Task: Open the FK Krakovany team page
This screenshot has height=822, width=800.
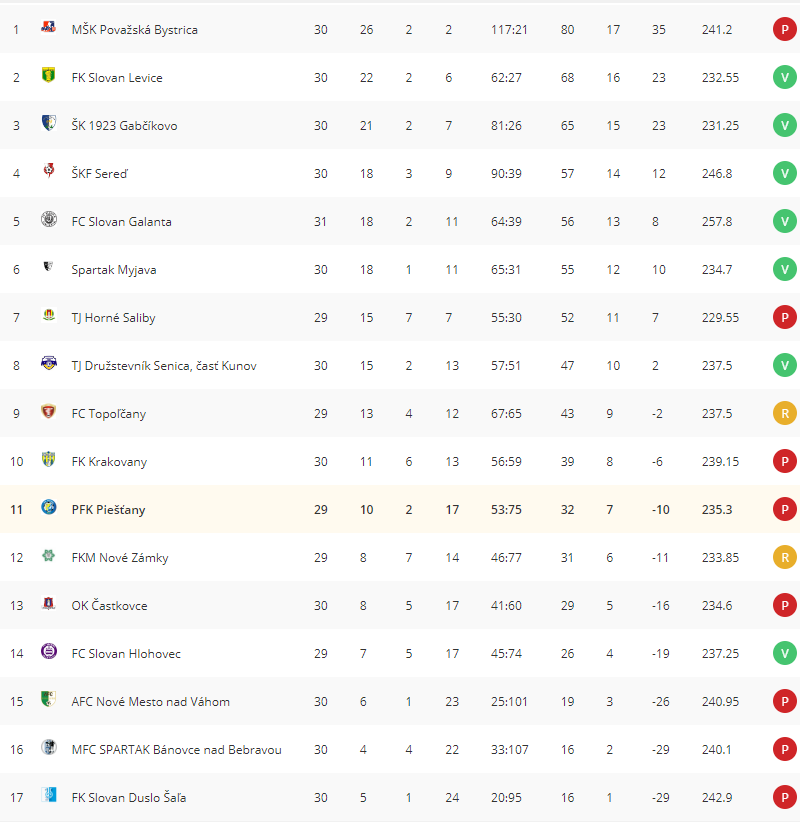Action: click(x=109, y=462)
